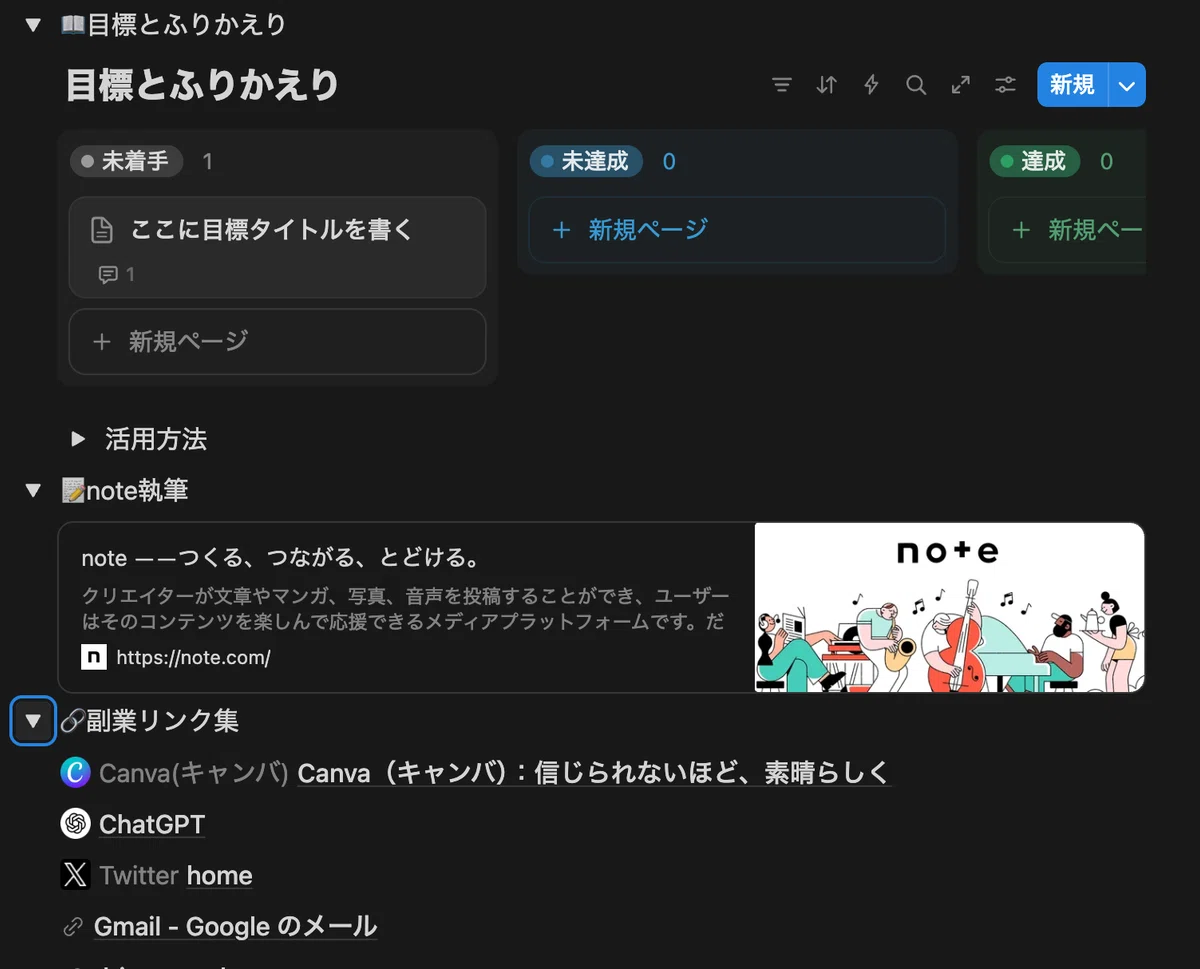Viewport: 1200px width, 969px height.
Task: Click the 未達成 column count 0
Action: coord(669,161)
